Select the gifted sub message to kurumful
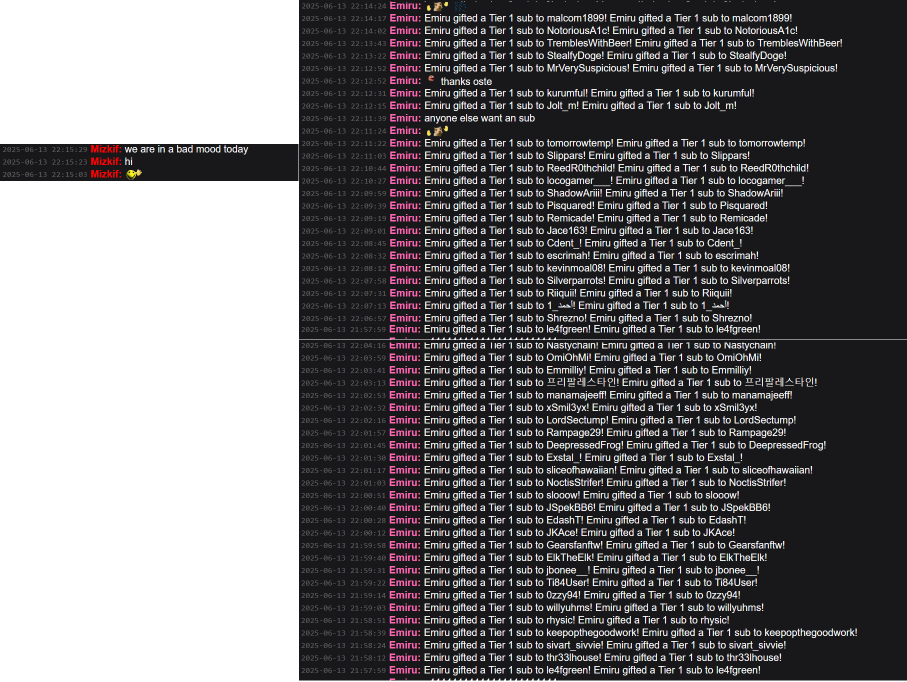The image size is (907, 682). pyautogui.click(x=589, y=93)
